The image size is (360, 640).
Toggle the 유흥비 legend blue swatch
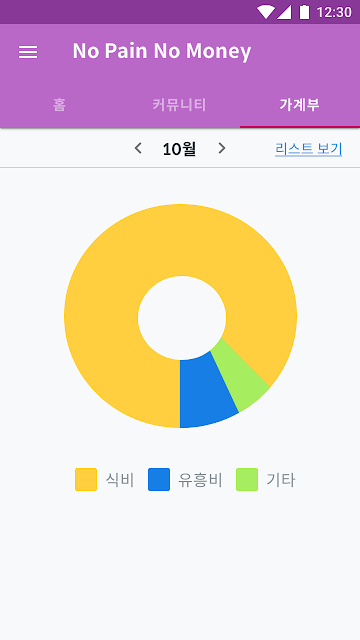(159, 479)
